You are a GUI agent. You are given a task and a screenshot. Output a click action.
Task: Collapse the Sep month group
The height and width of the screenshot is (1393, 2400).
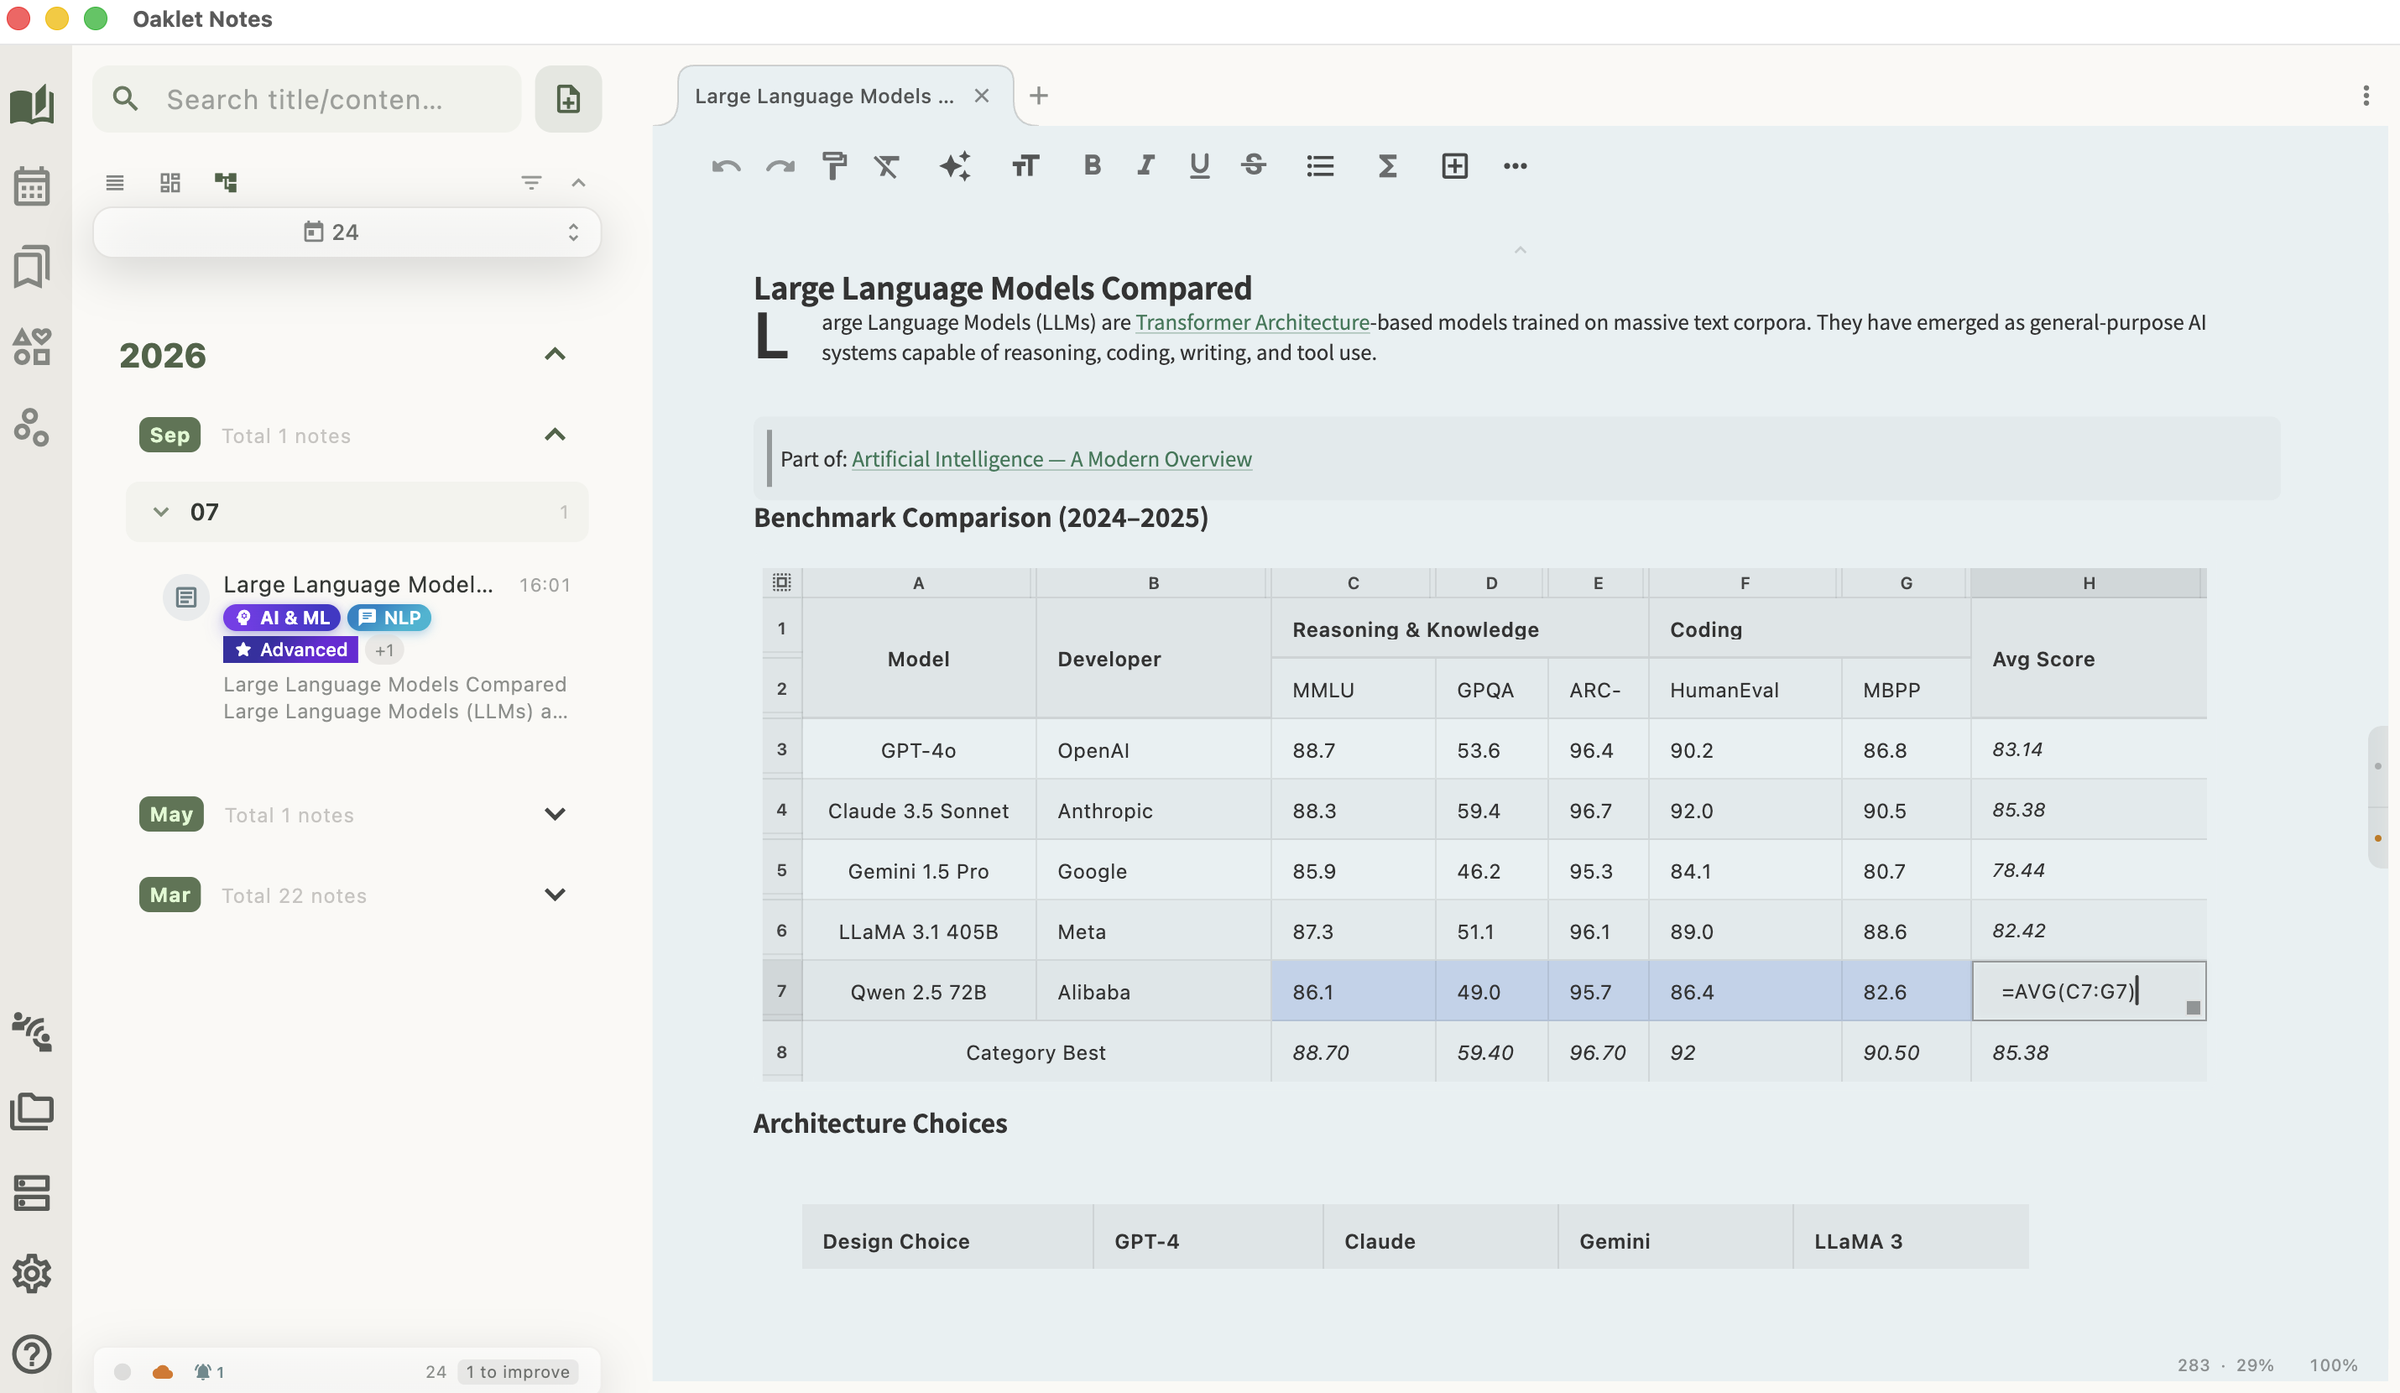555,434
